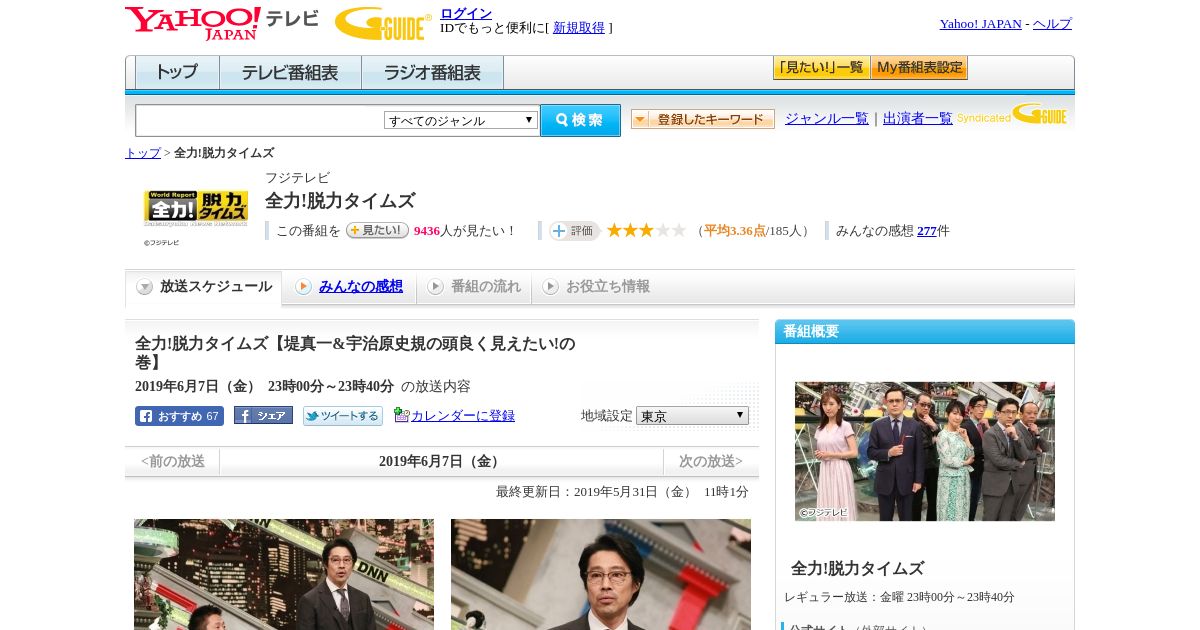Expand the 地域設定 東京 region dropdown
Image resolution: width=1200 pixels, height=630 pixels.
[692, 415]
